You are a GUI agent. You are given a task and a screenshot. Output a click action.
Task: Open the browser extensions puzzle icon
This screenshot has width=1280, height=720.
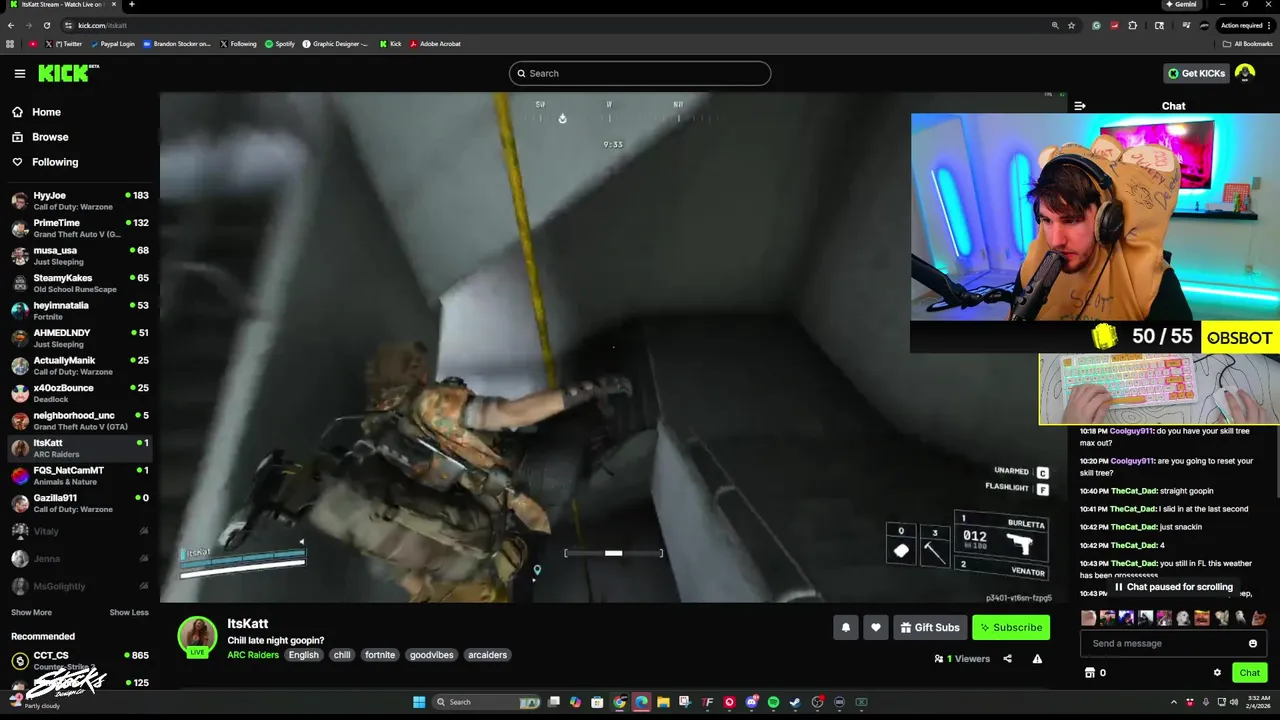pyautogui.click(x=1132, y=25)
